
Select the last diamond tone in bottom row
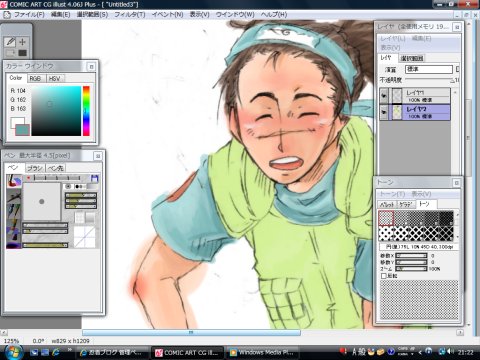[446, 233]
